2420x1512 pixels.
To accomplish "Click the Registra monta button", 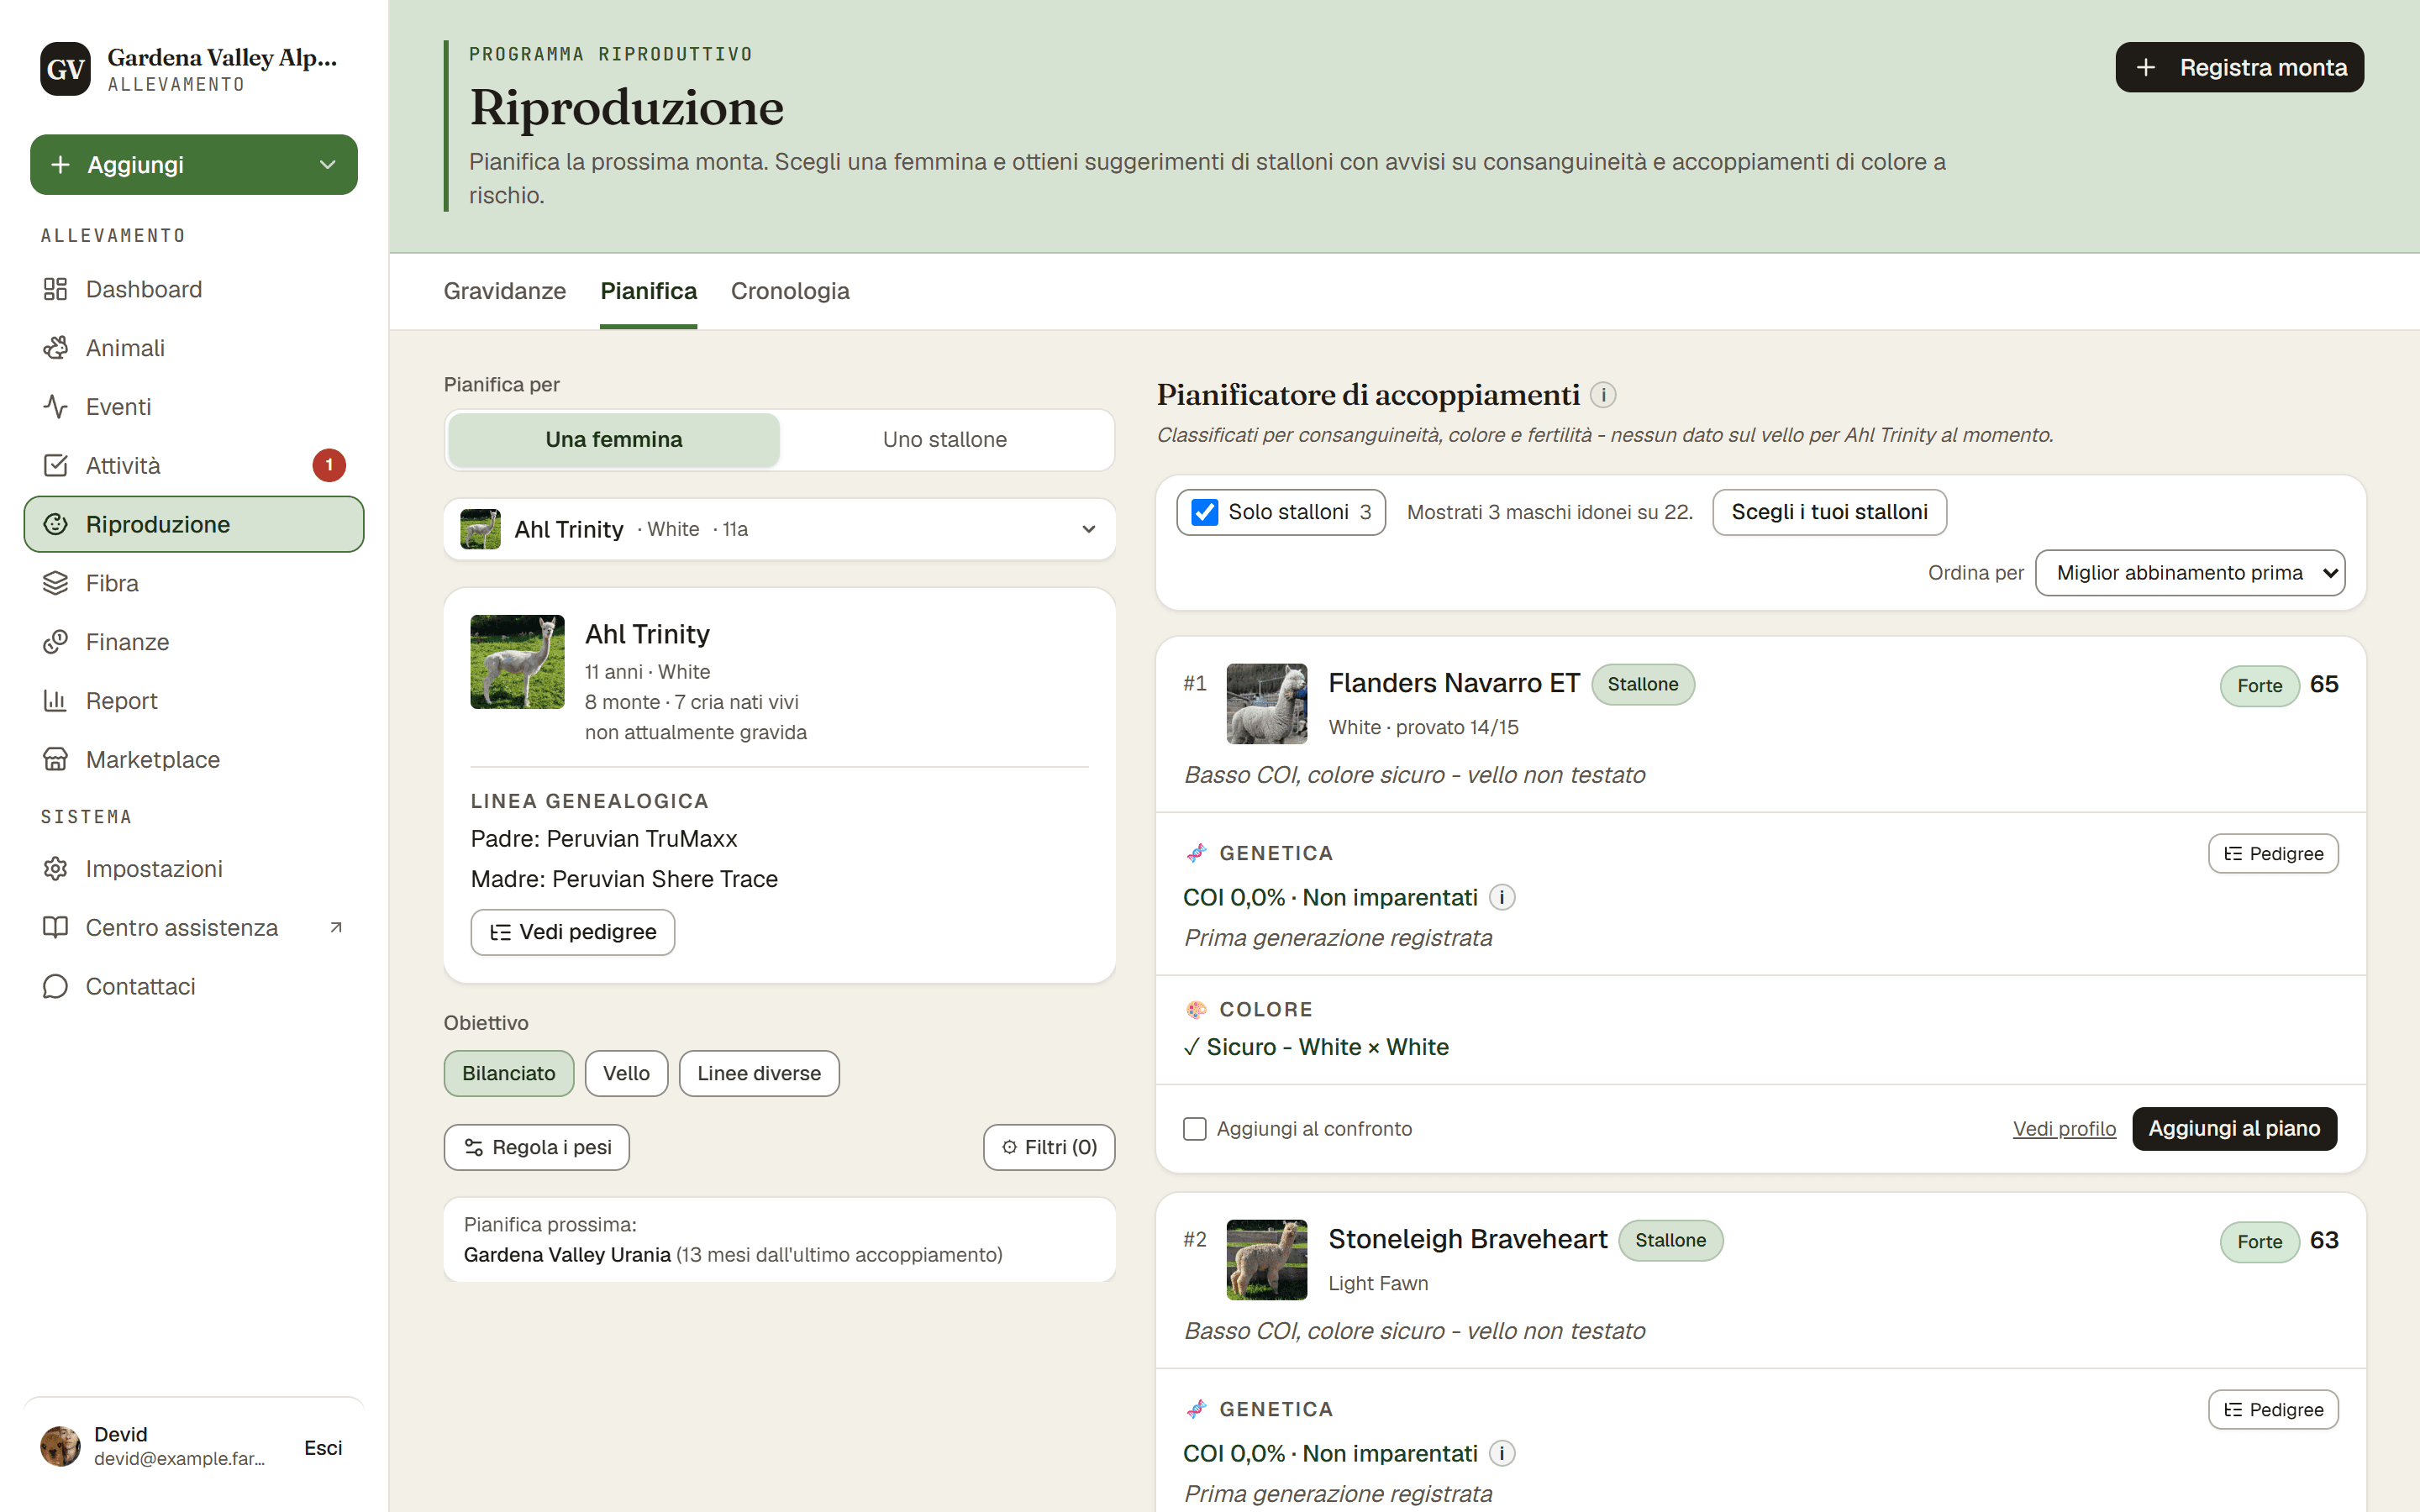I will click(x=2239, y=67).
